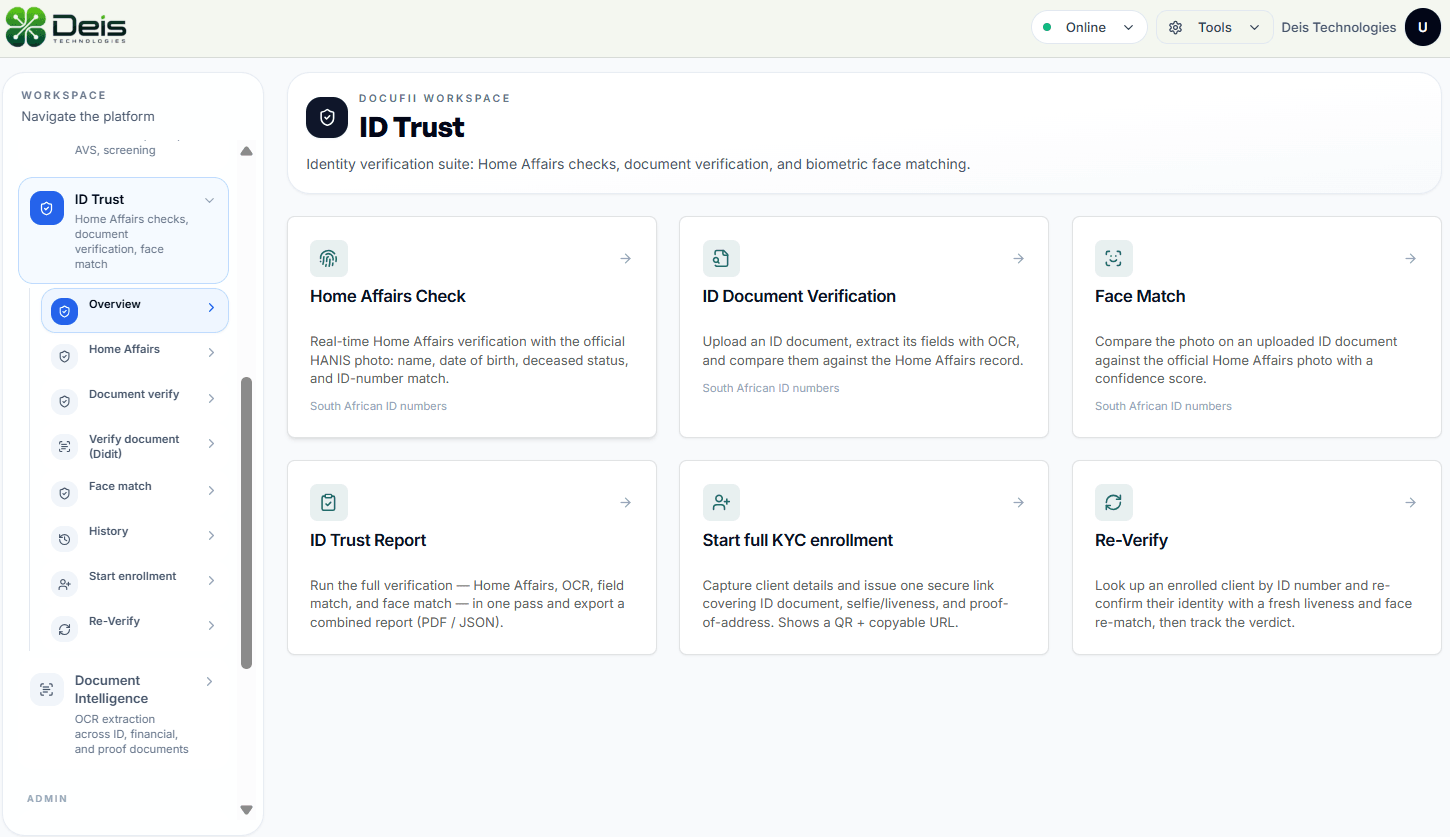Open the Online status dropdown
The width and height of the screenshot is (1450, 837).
(x=1089, y=27)
